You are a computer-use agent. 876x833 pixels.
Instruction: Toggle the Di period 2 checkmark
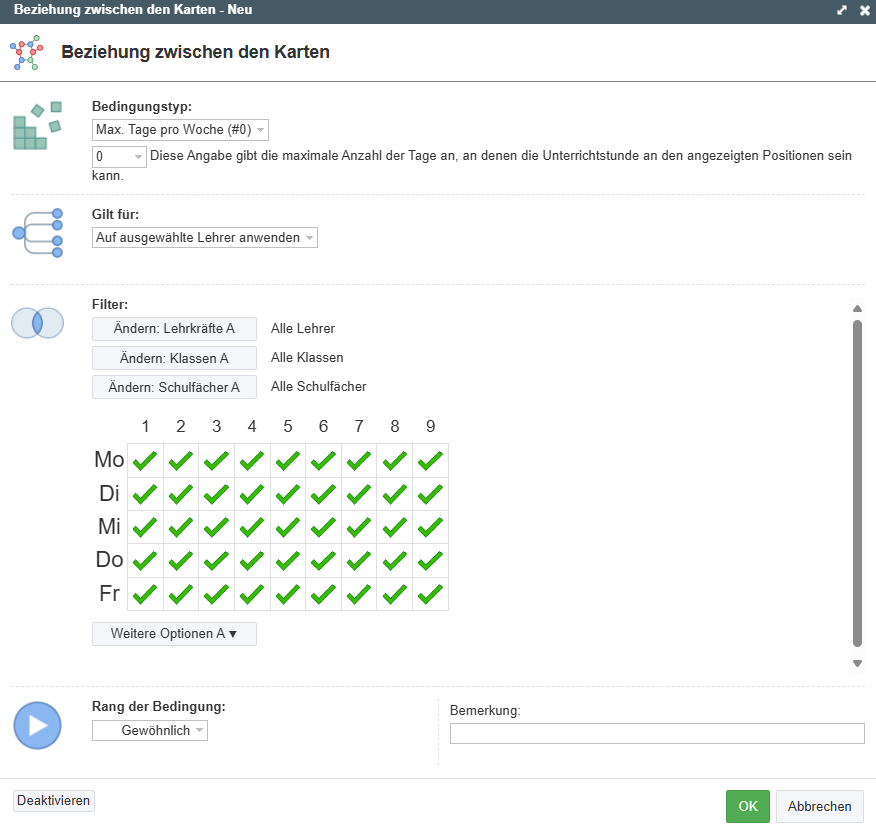[181, 494]
